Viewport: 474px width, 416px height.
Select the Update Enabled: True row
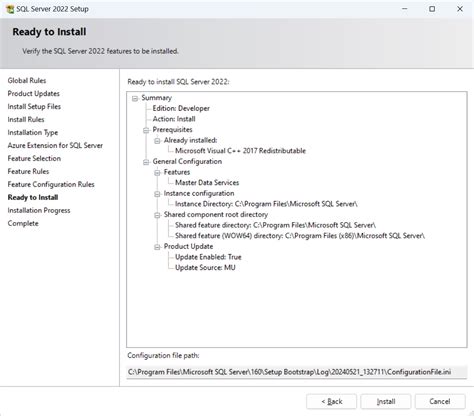(x=208, y=257)
